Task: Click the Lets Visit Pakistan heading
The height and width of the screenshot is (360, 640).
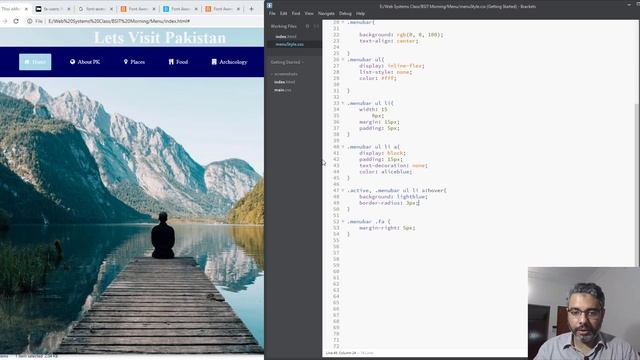Action: click(160, 38)
